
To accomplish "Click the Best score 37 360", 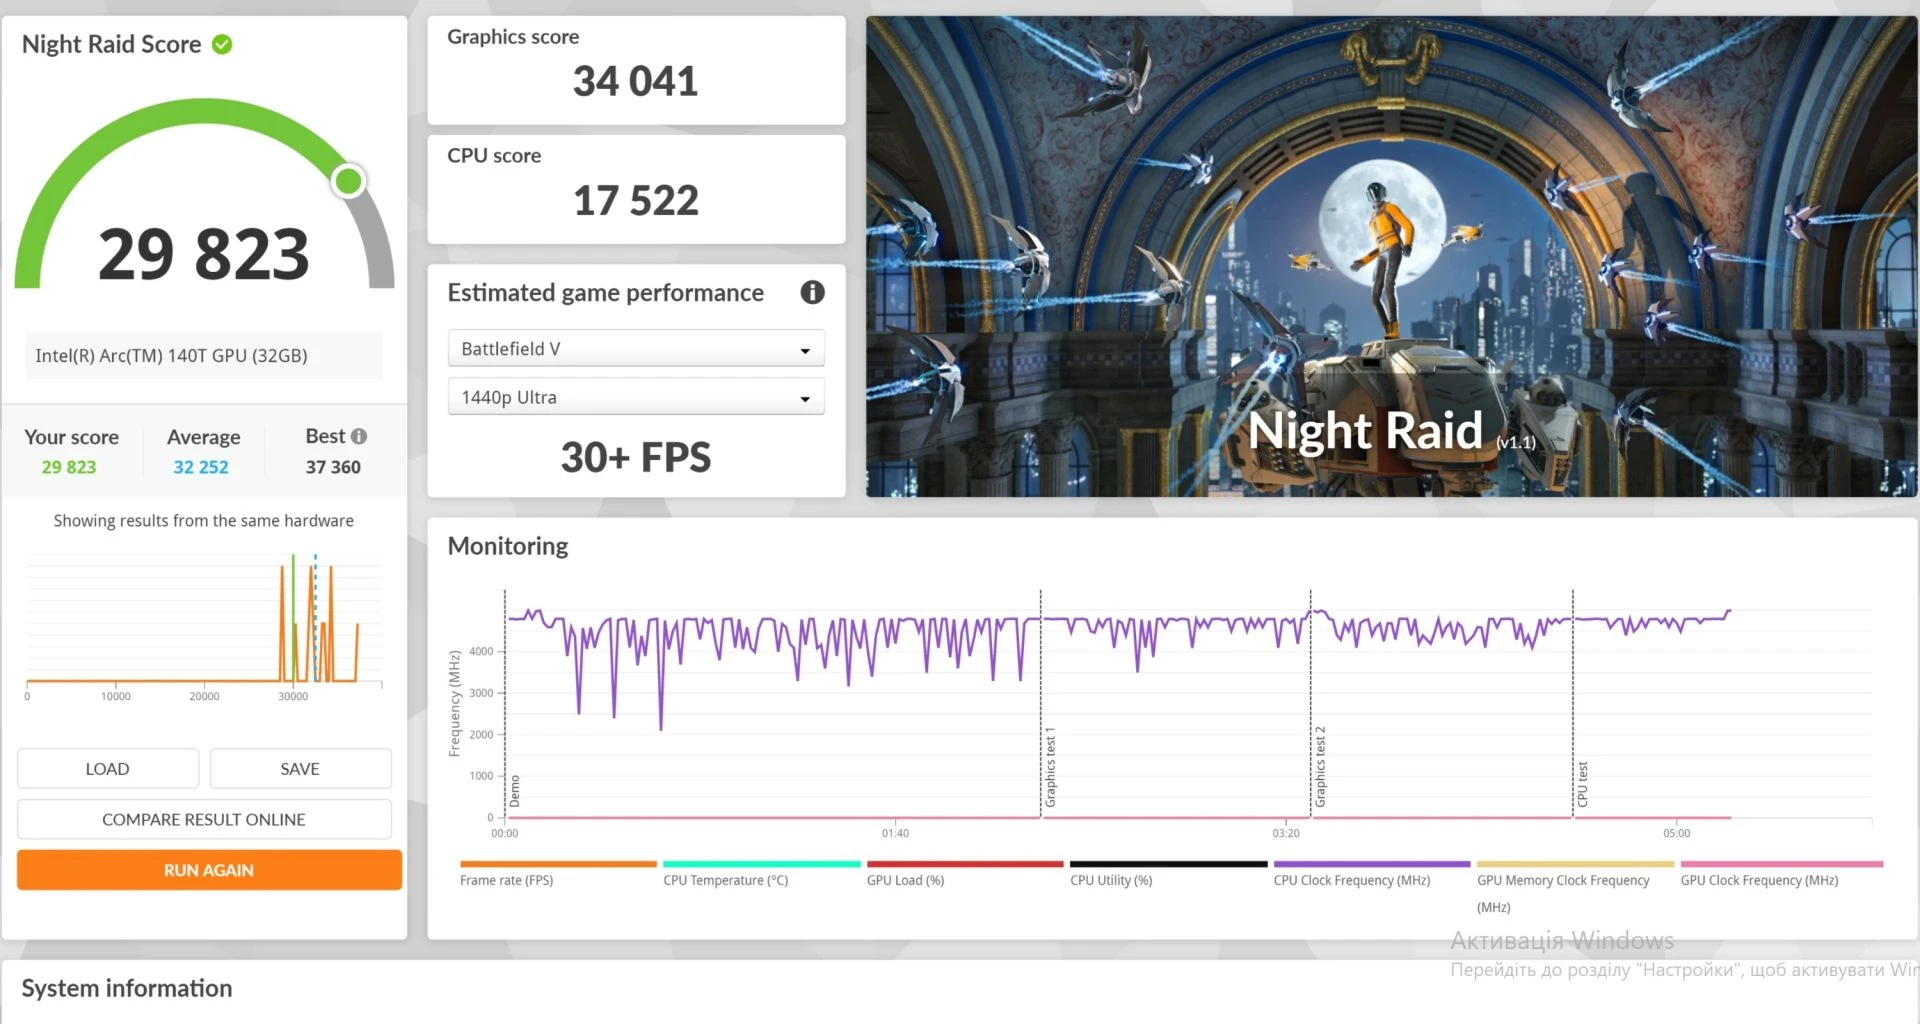I will click(x=333, y=467).
